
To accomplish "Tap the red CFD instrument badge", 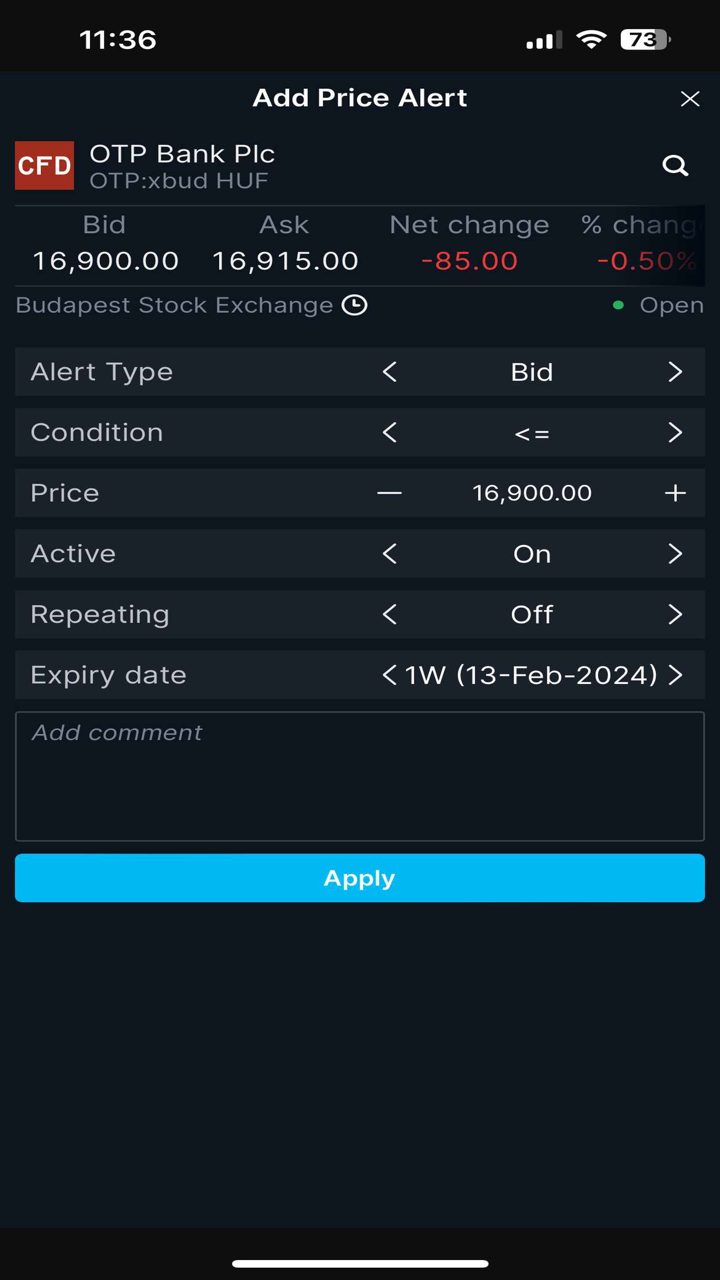I will 44,166.
